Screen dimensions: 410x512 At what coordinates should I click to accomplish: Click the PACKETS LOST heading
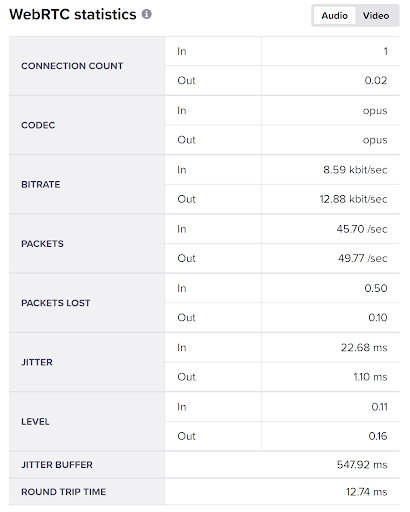coord(56,303)
